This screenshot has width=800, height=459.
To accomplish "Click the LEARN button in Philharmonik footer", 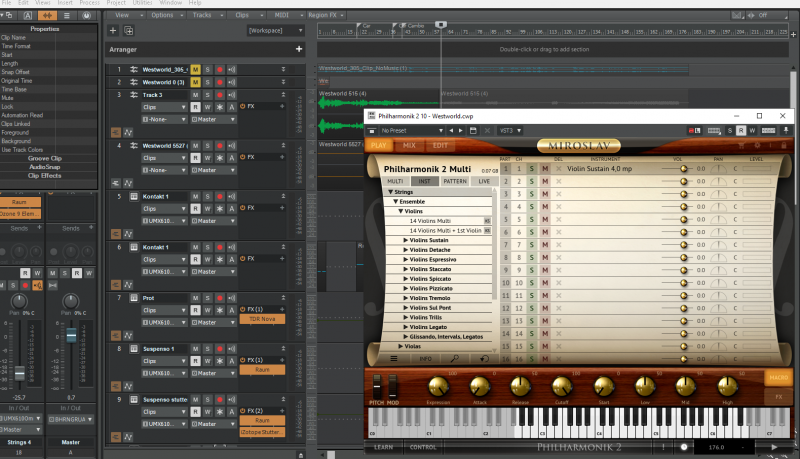I will (384, 447).
